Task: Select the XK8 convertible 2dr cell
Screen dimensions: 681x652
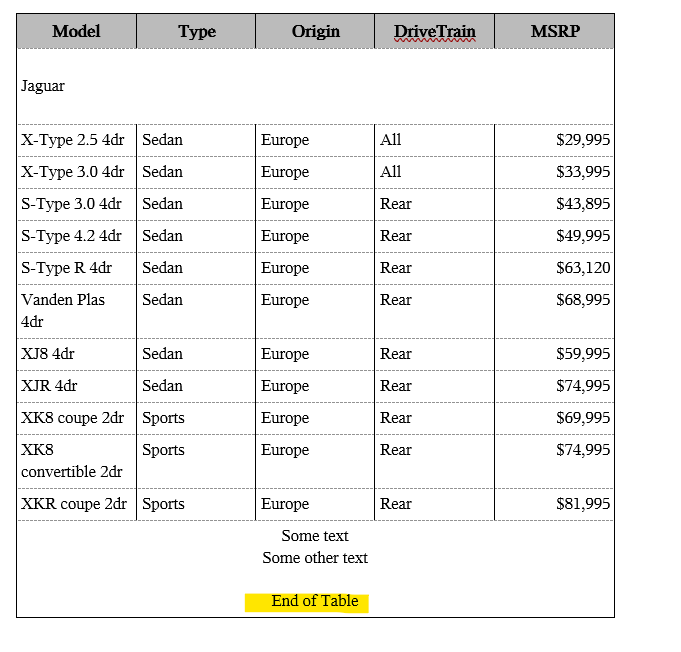Action: tap(71, 460)
